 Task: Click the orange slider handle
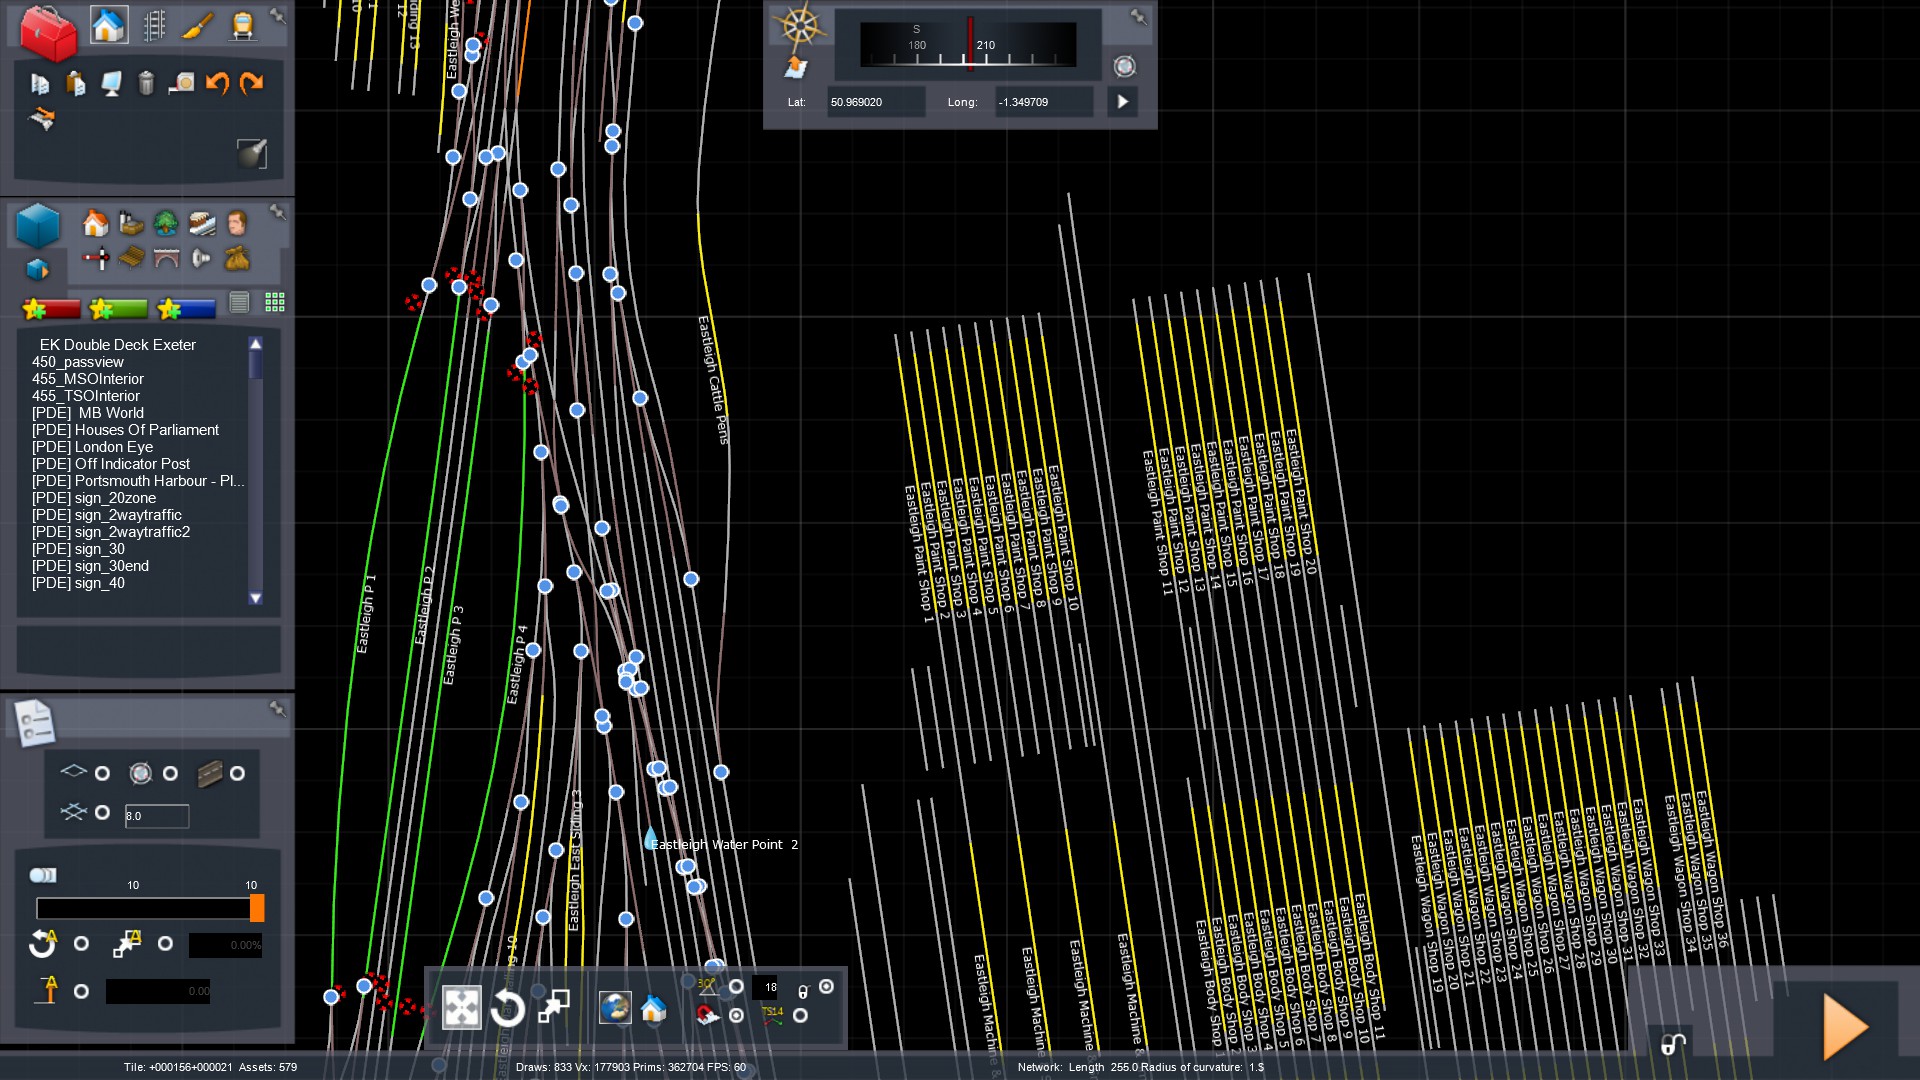coord(257,908)
